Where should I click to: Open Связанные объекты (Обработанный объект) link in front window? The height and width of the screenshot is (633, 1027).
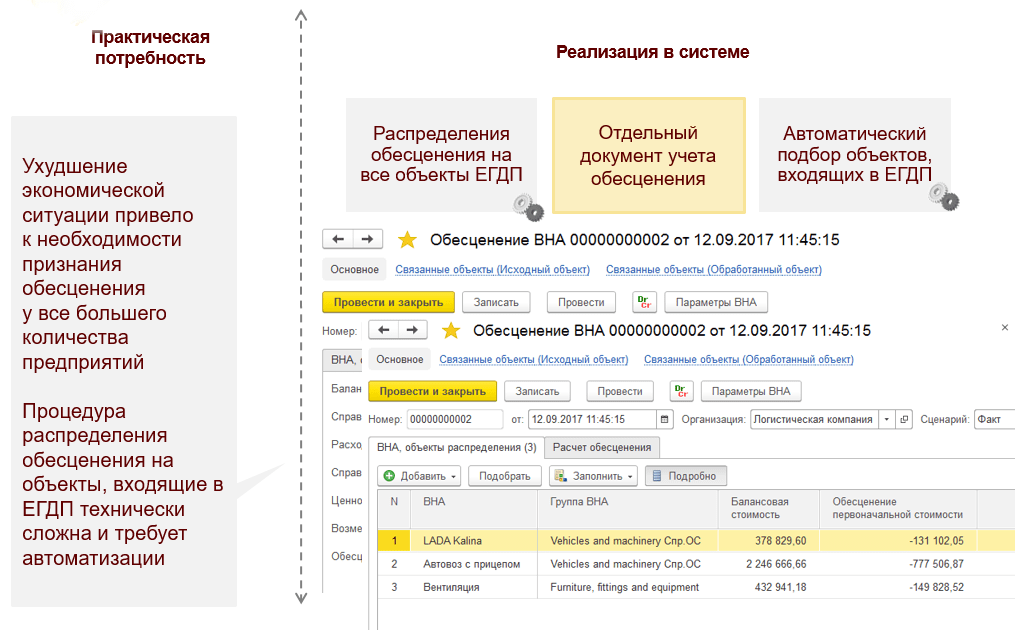(748, 360)
